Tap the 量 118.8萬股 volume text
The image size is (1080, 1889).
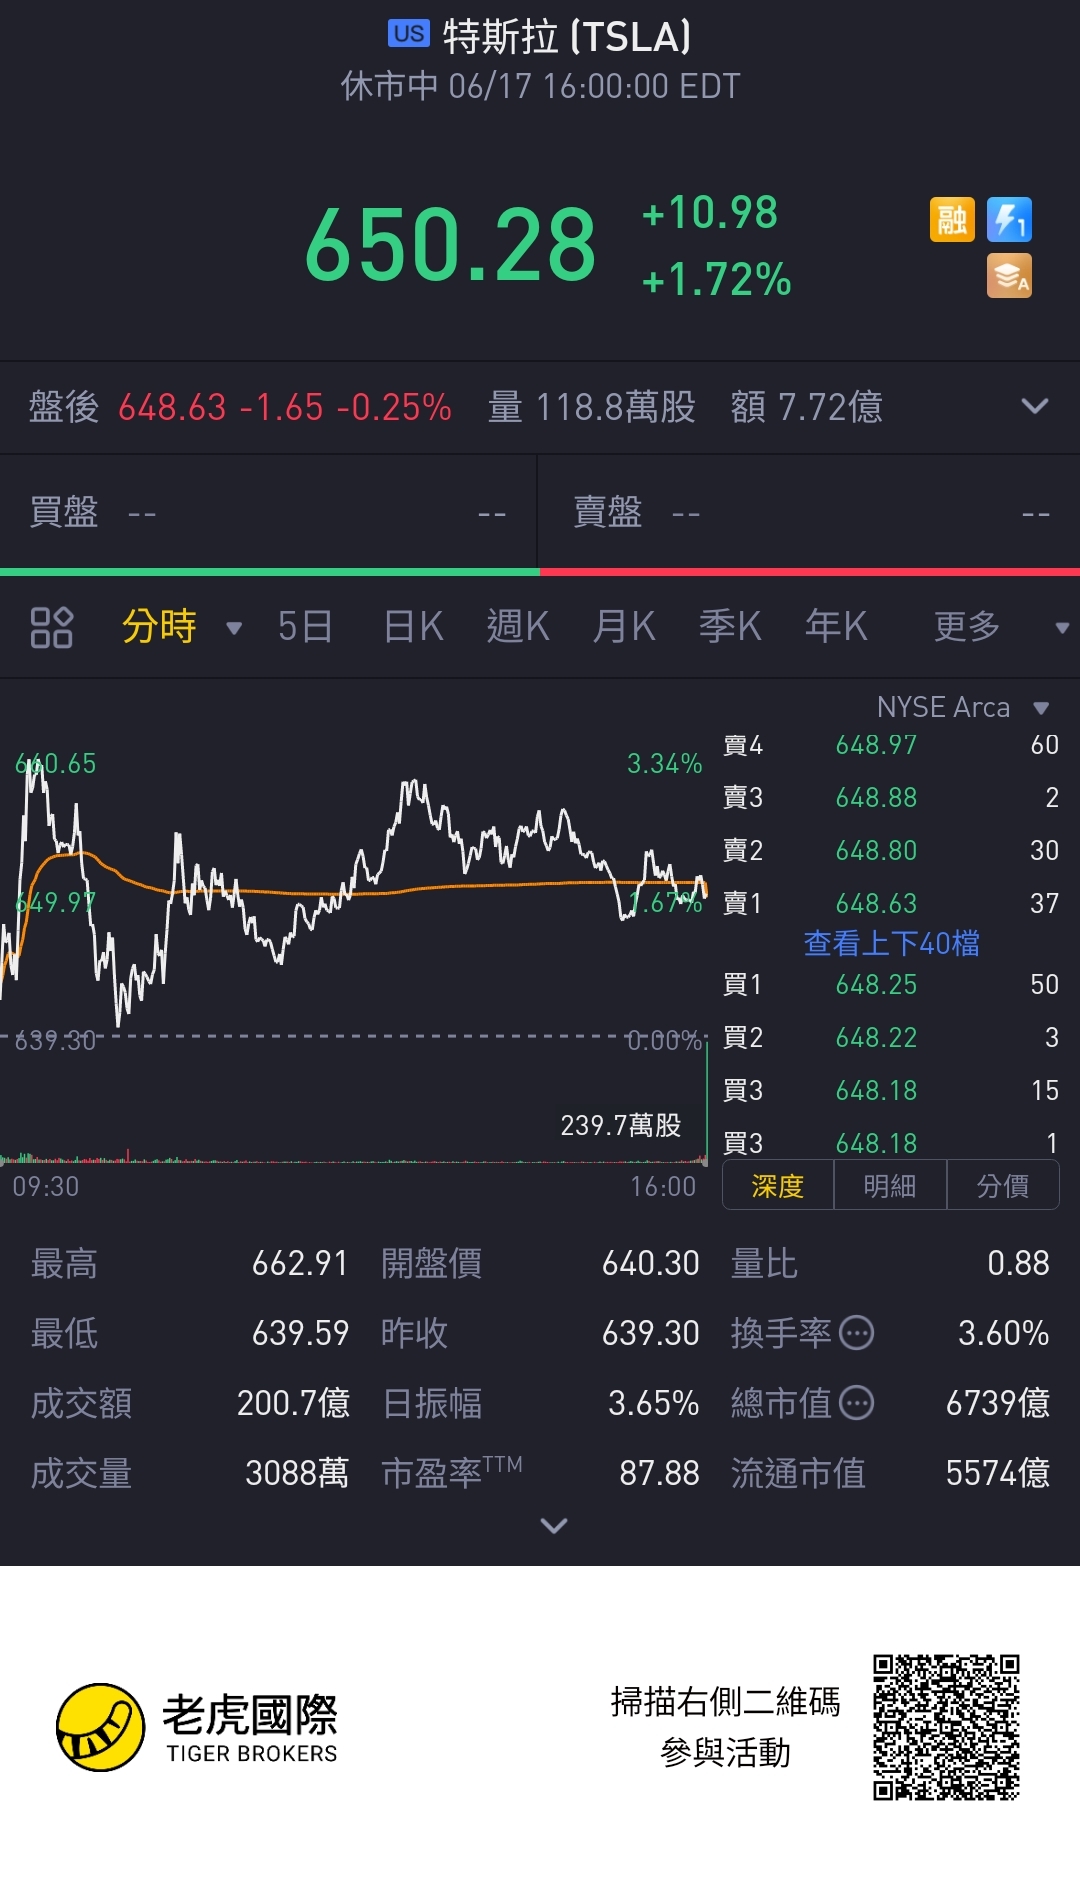point(592,407)
